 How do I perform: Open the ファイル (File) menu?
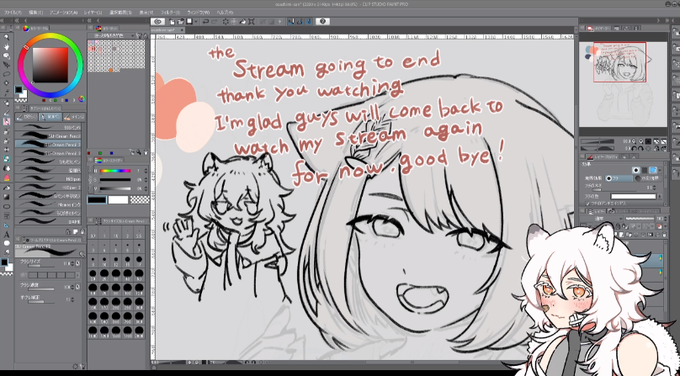click(13, 12)
